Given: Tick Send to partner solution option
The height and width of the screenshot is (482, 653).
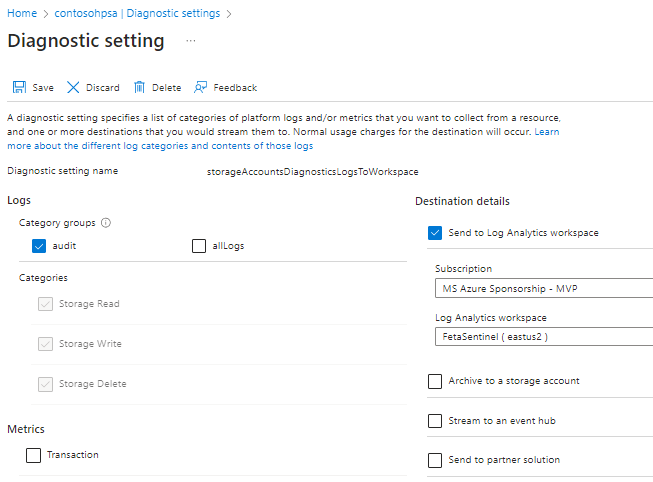Looking at the screenshot, I should point(435,460).
